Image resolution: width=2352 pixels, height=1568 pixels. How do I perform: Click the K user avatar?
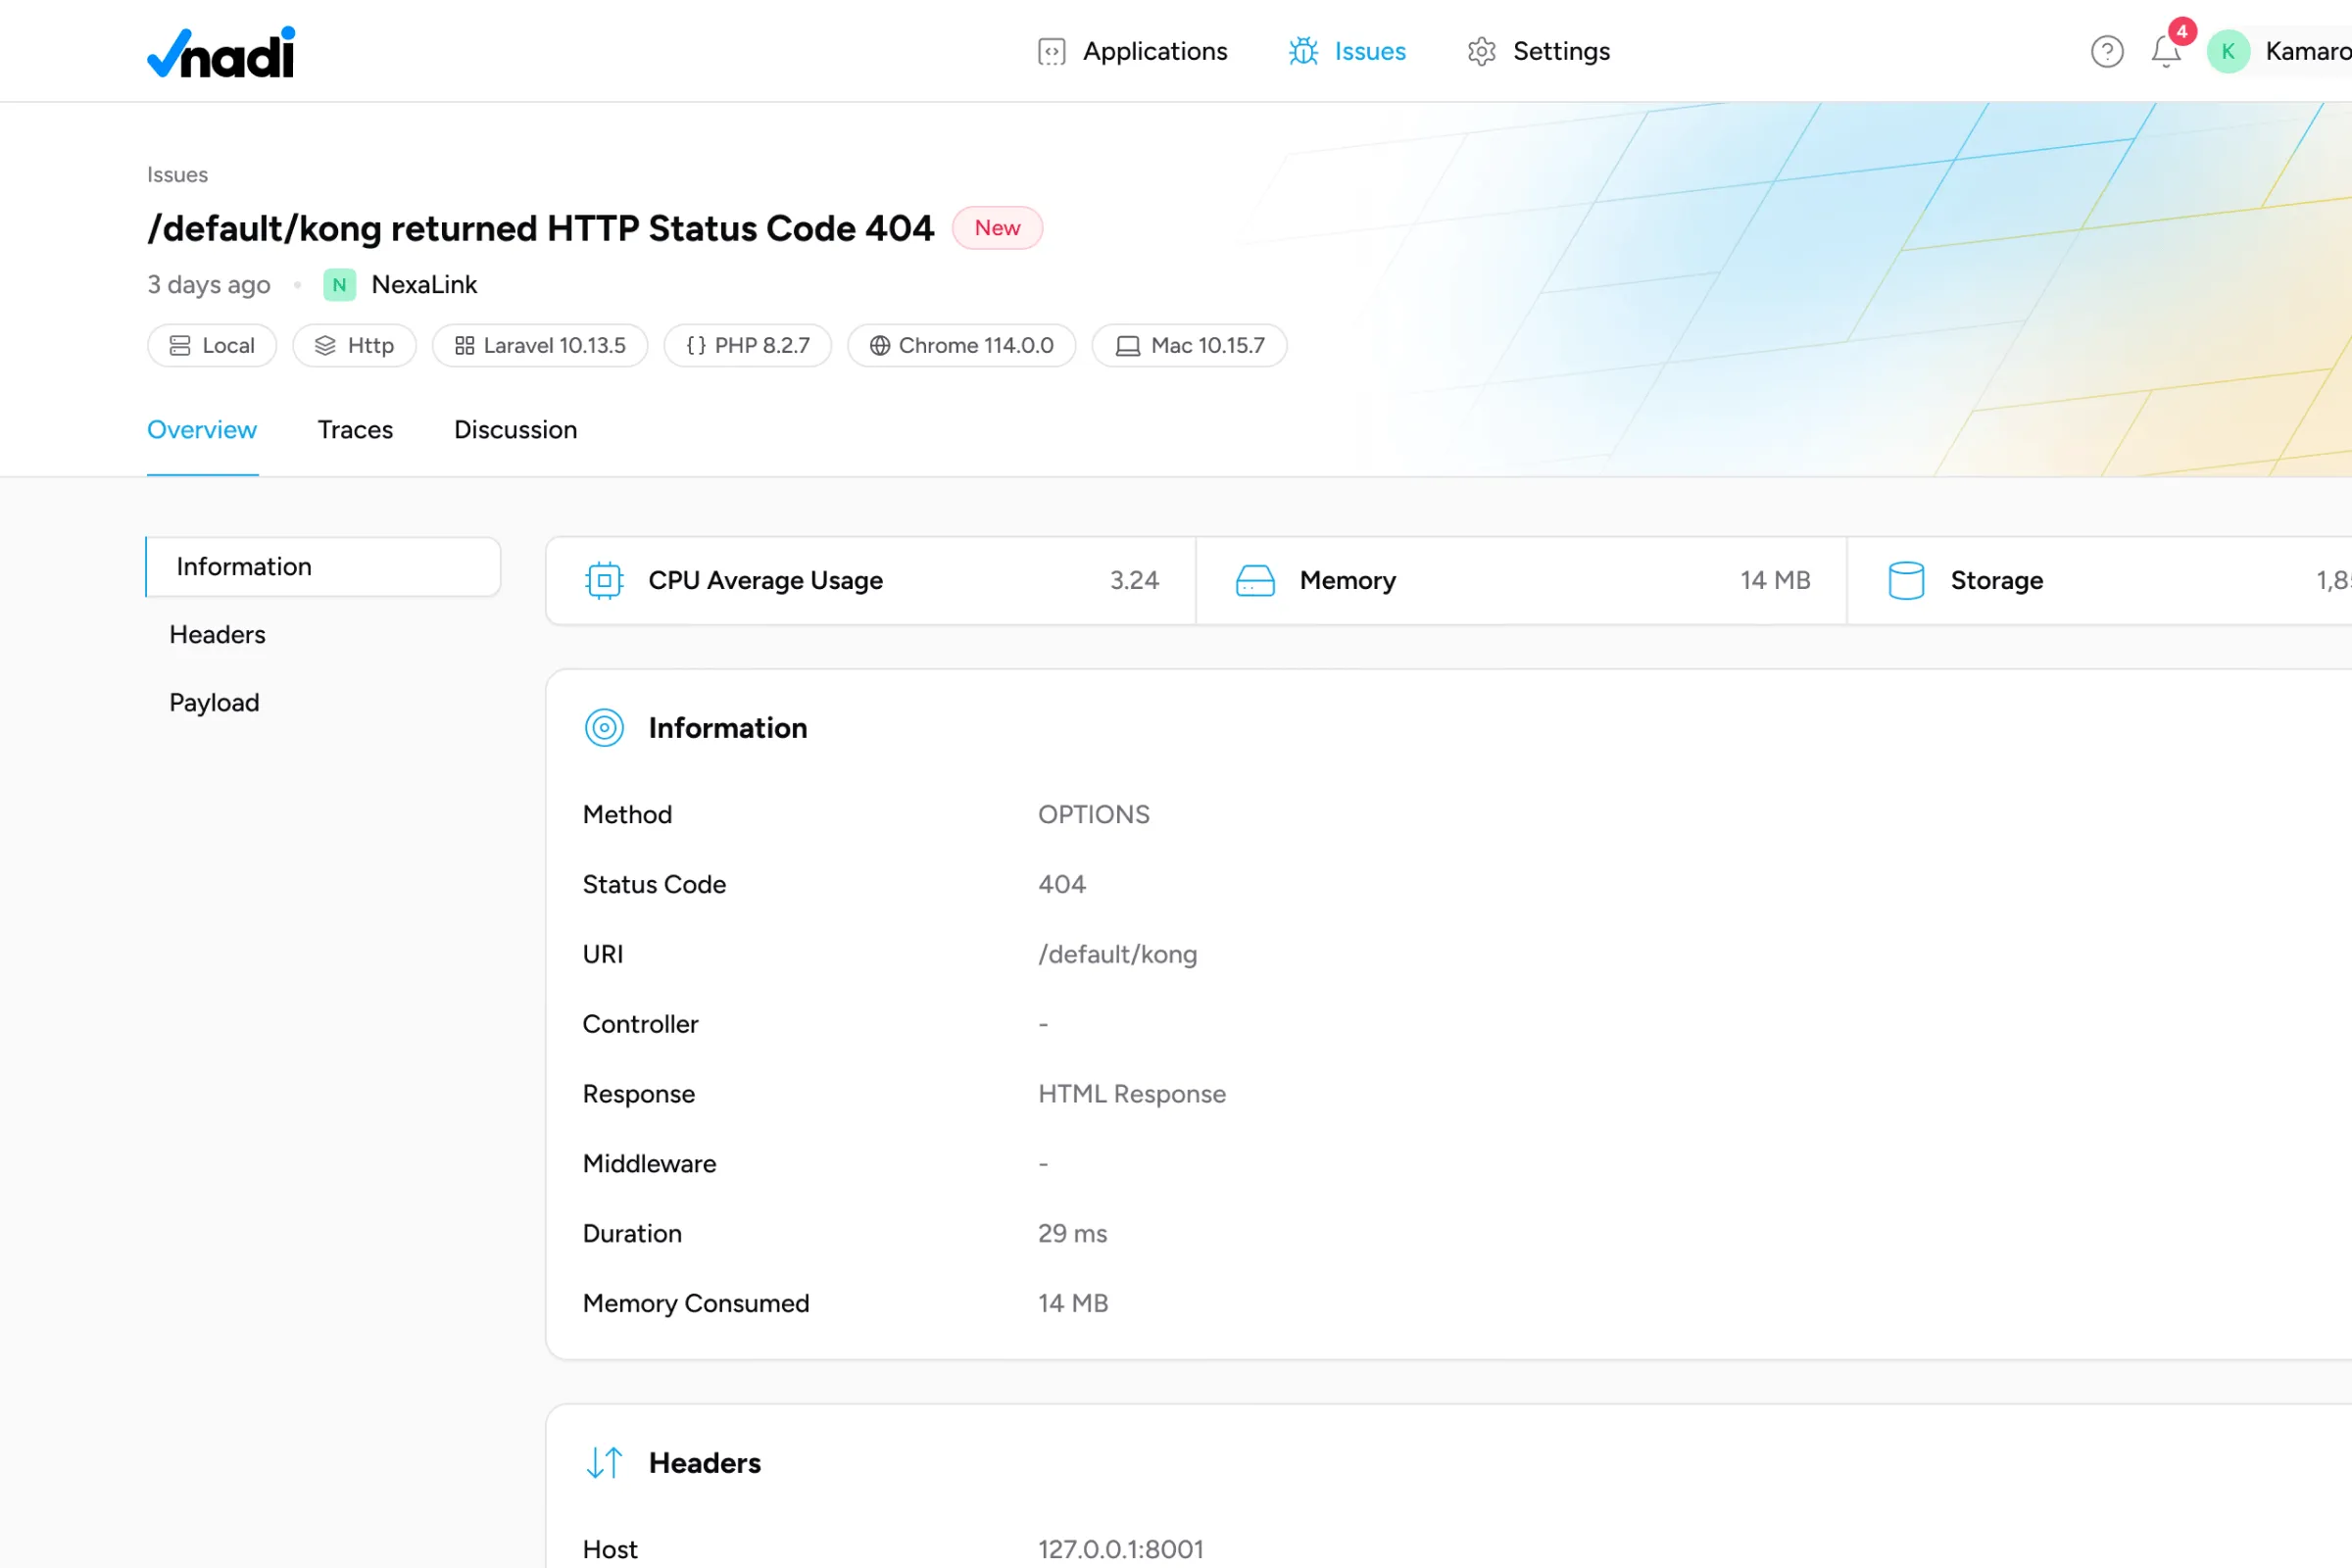pos(2227,52)
